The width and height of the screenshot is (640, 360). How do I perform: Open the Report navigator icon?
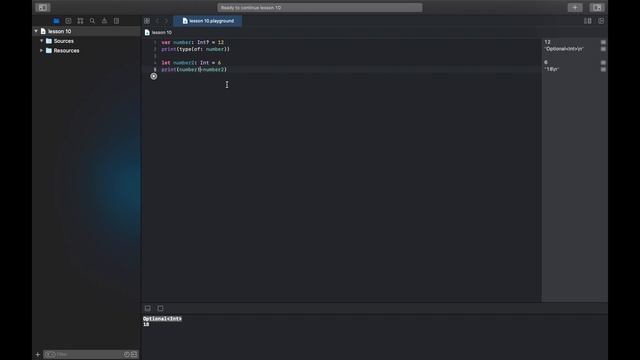pyautogui.click(x=116, y=21)
